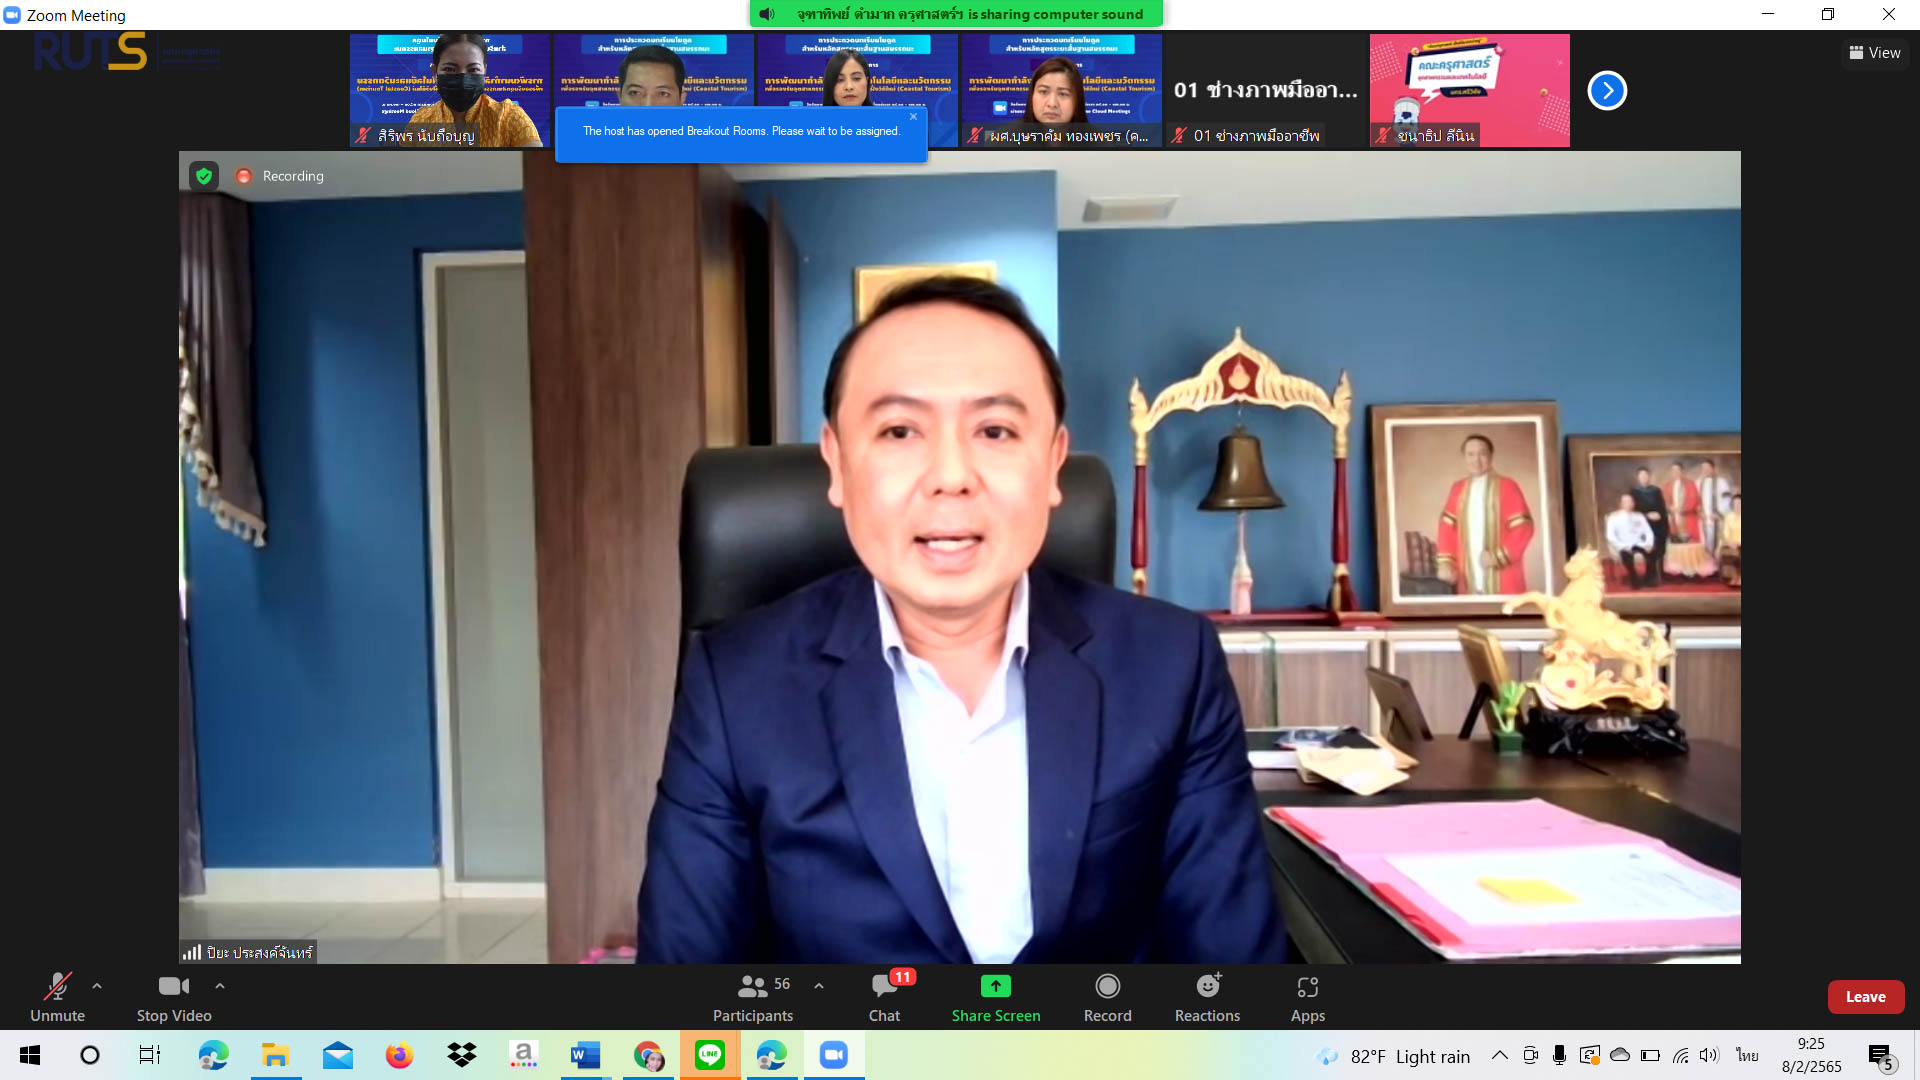Open File Explorer from taskbar

click(275, 1055)
